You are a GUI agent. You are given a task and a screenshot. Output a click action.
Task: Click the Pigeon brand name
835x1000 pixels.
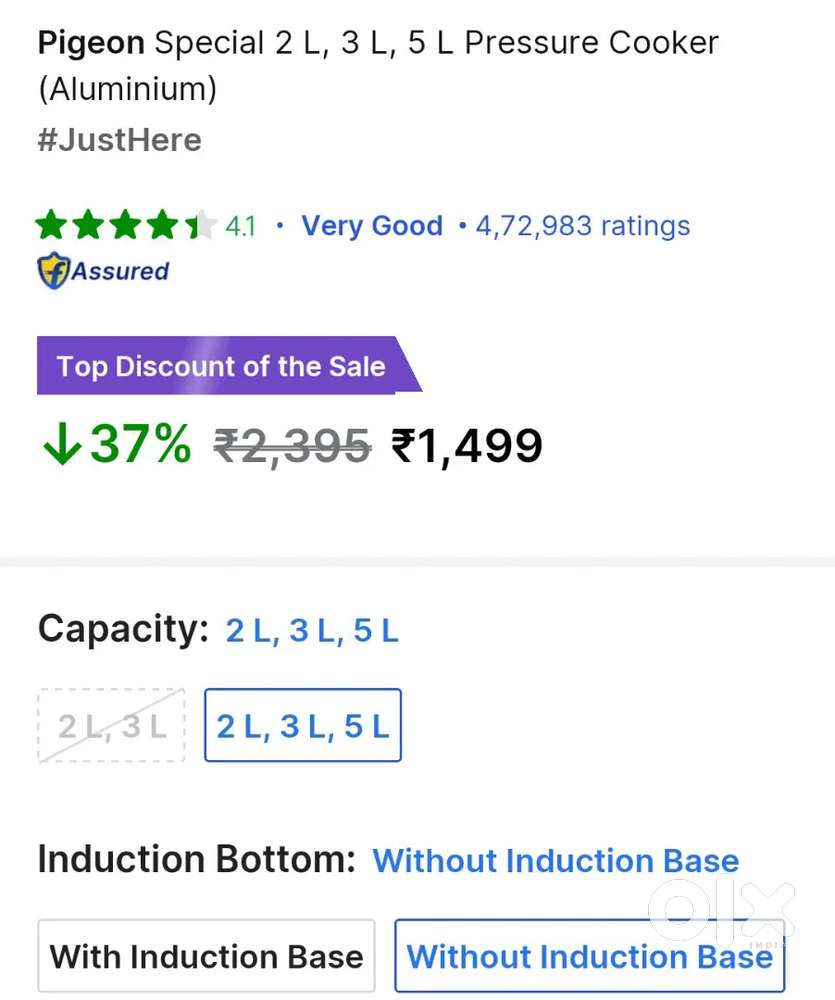pos(91,43)
